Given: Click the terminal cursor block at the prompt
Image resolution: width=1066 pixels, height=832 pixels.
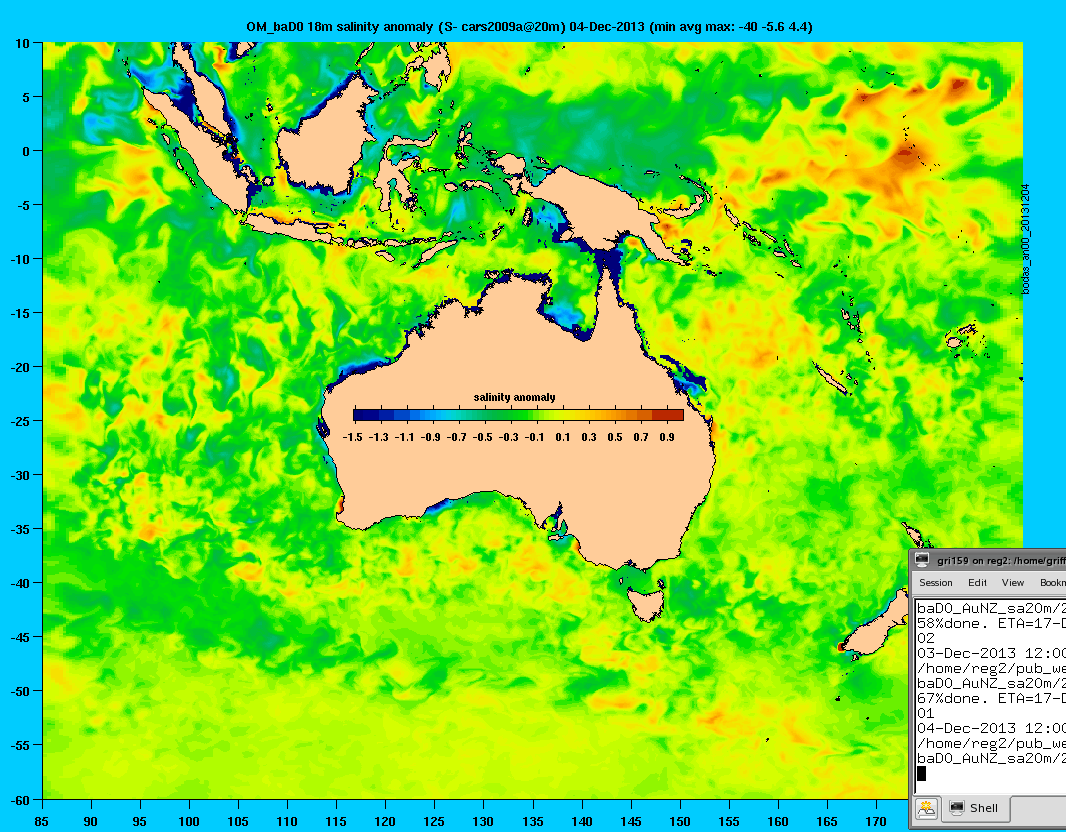Looking at the screenshot, I should click(x=921, y=774).
